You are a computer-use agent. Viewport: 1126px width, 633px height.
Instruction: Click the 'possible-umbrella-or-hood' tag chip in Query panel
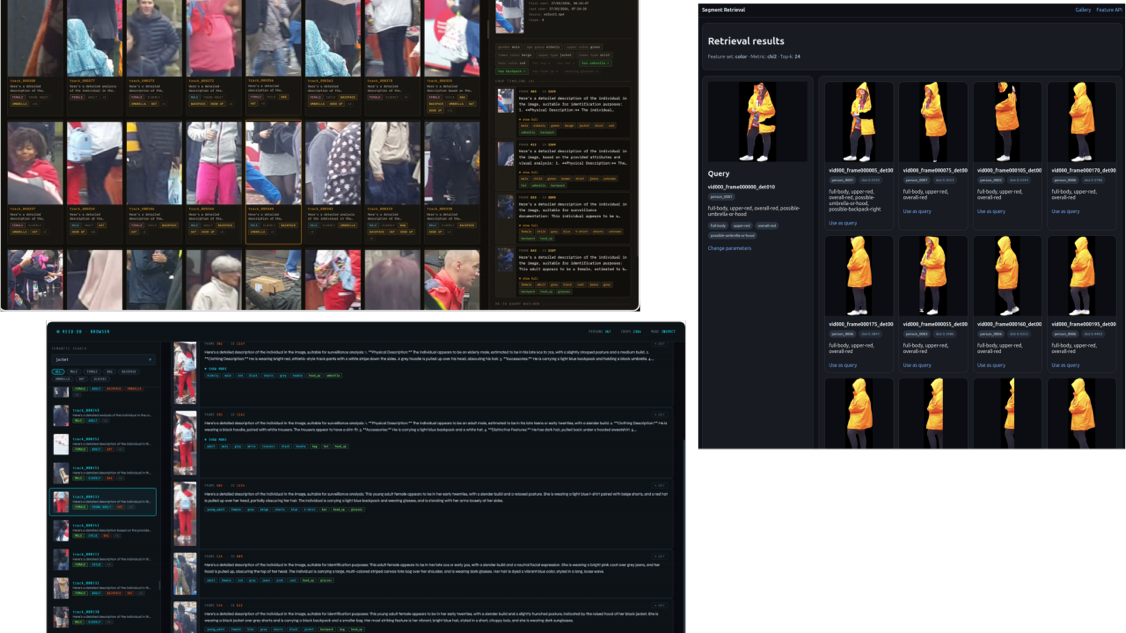tap(732, 235)
